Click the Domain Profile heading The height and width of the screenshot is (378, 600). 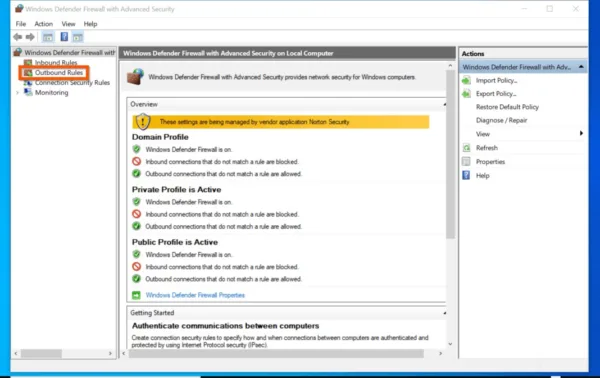coord(160,137)
